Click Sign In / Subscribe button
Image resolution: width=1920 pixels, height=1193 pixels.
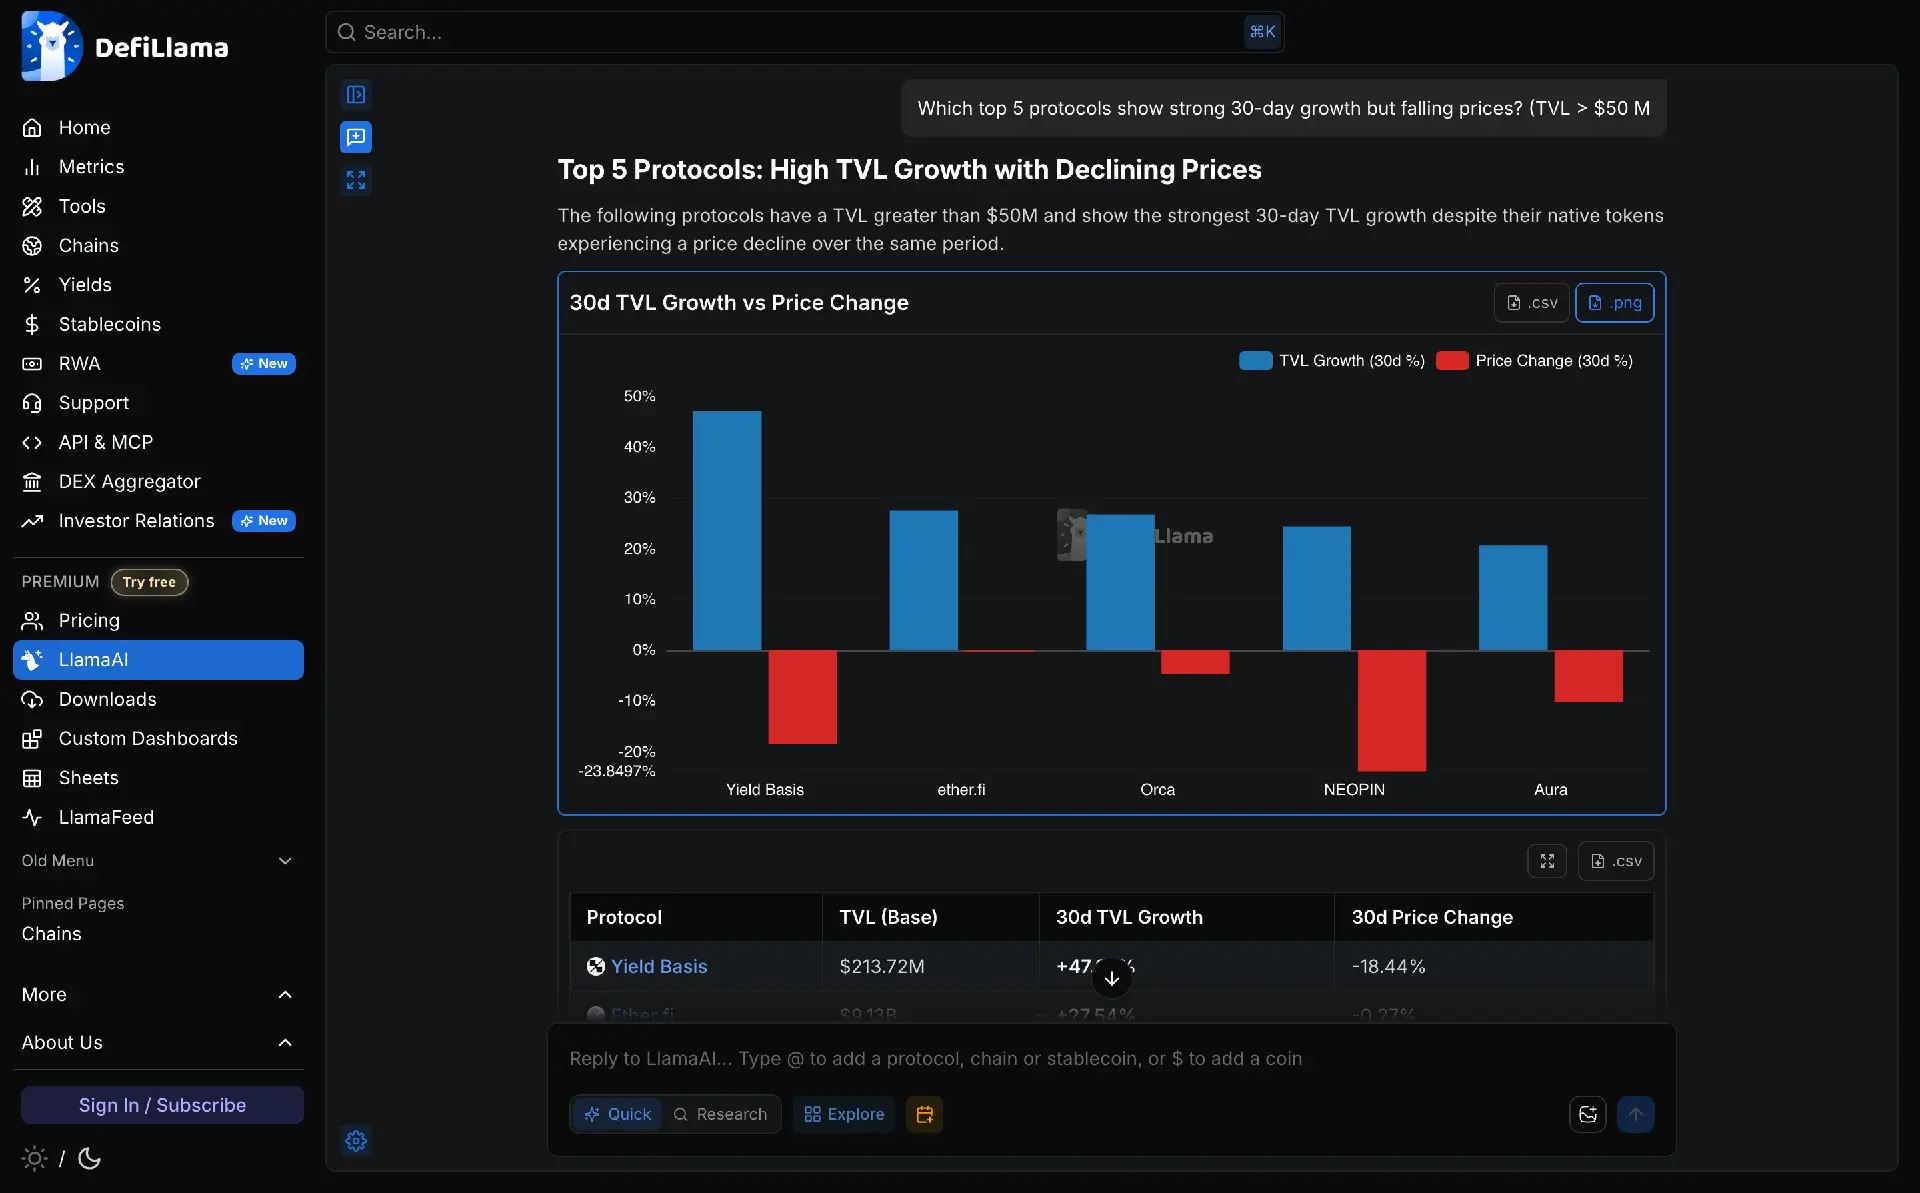162,1105
